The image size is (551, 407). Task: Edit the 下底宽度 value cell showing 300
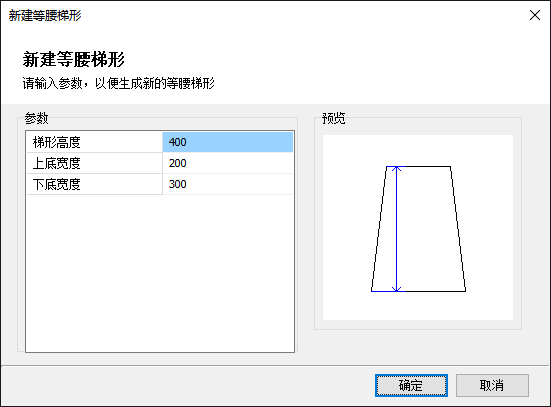pyautogui.click(x=228, y=184)
